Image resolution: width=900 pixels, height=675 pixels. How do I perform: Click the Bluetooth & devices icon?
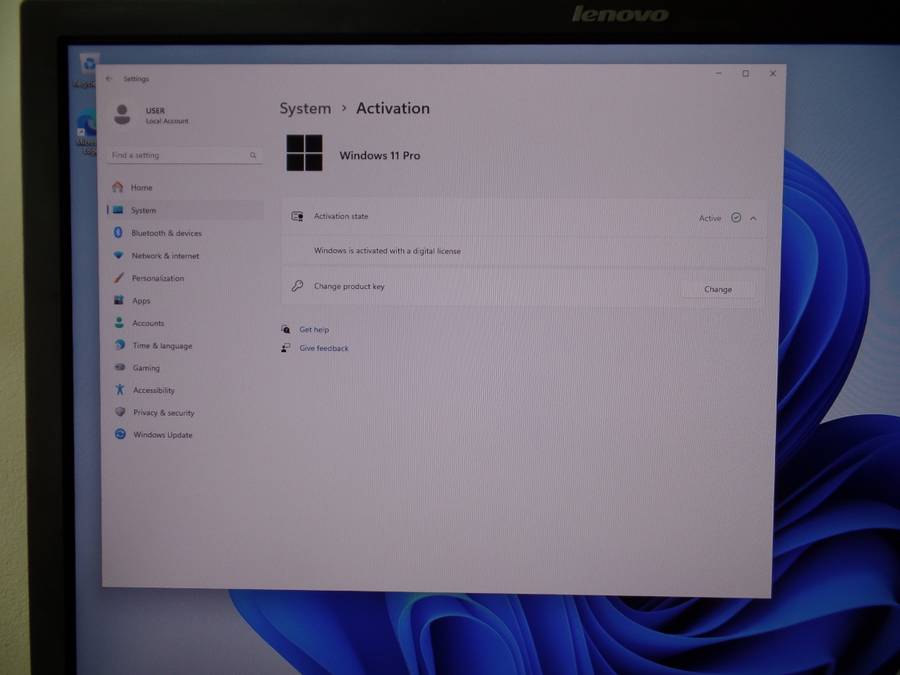(118, 233)
